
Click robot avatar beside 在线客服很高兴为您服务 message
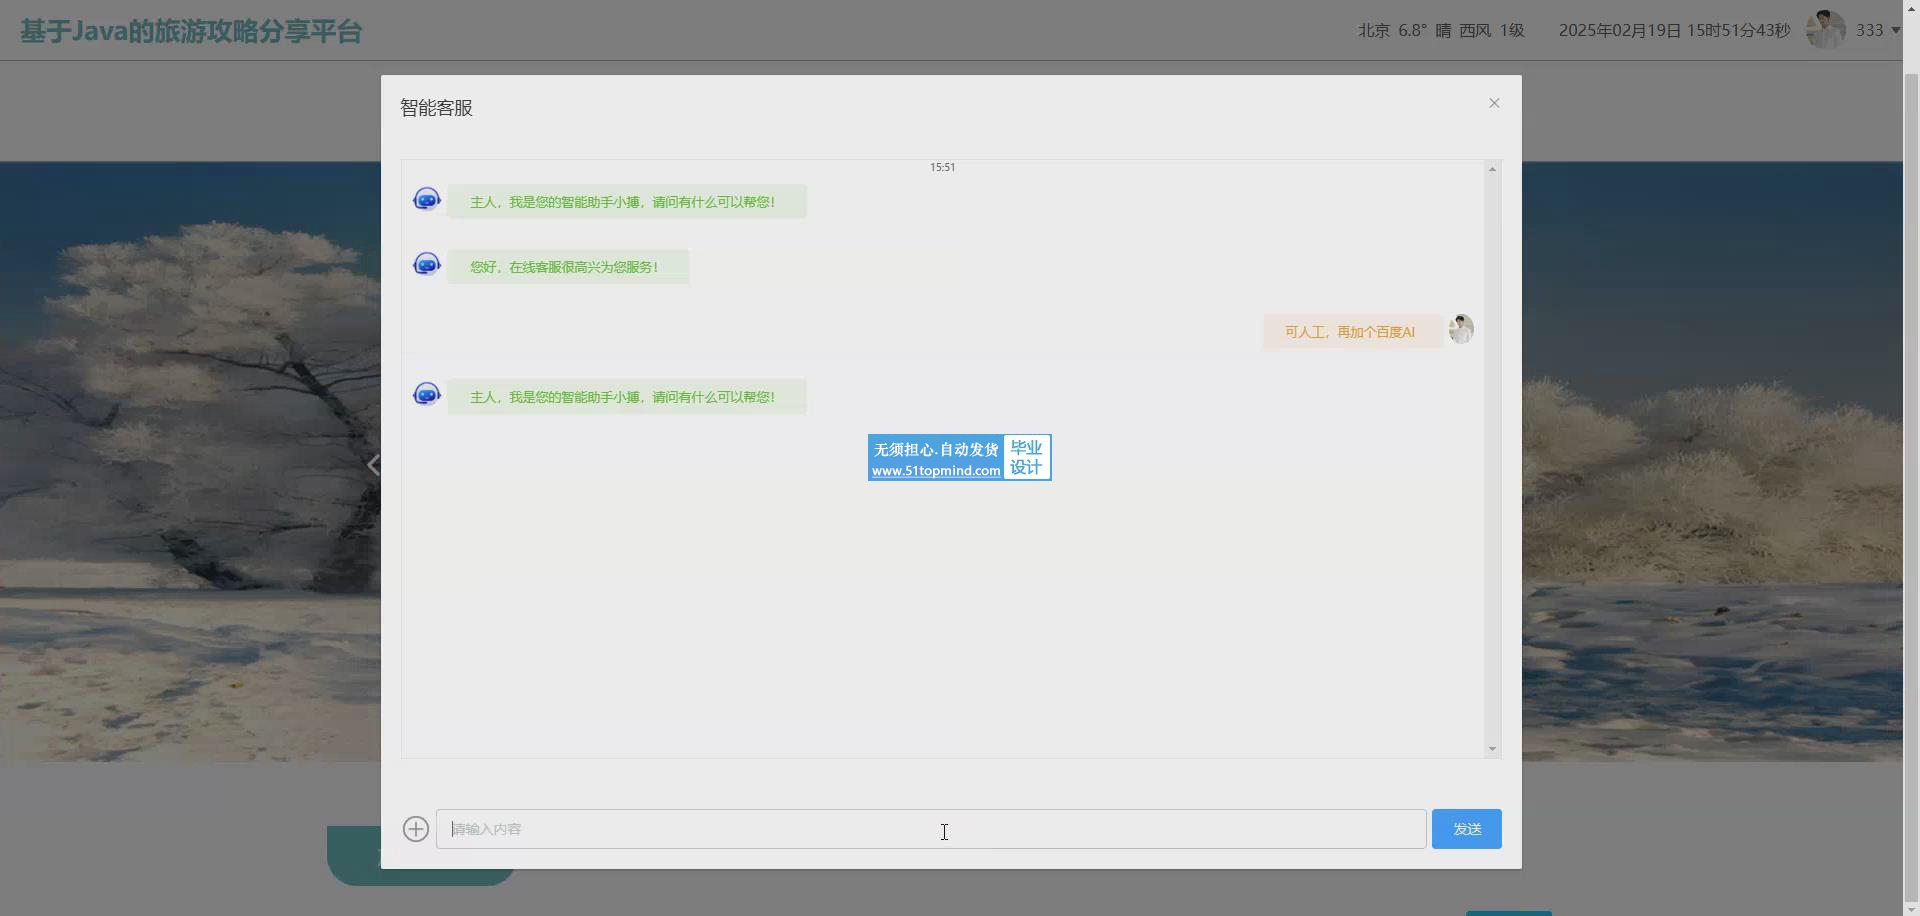427,265
